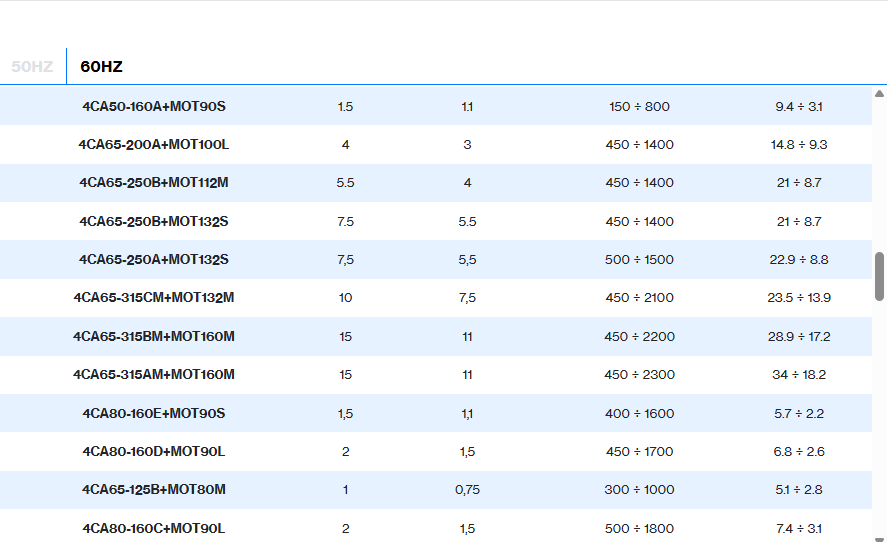
Task: Select model 4CA50-160A+MOT90S
Action: 154,107
